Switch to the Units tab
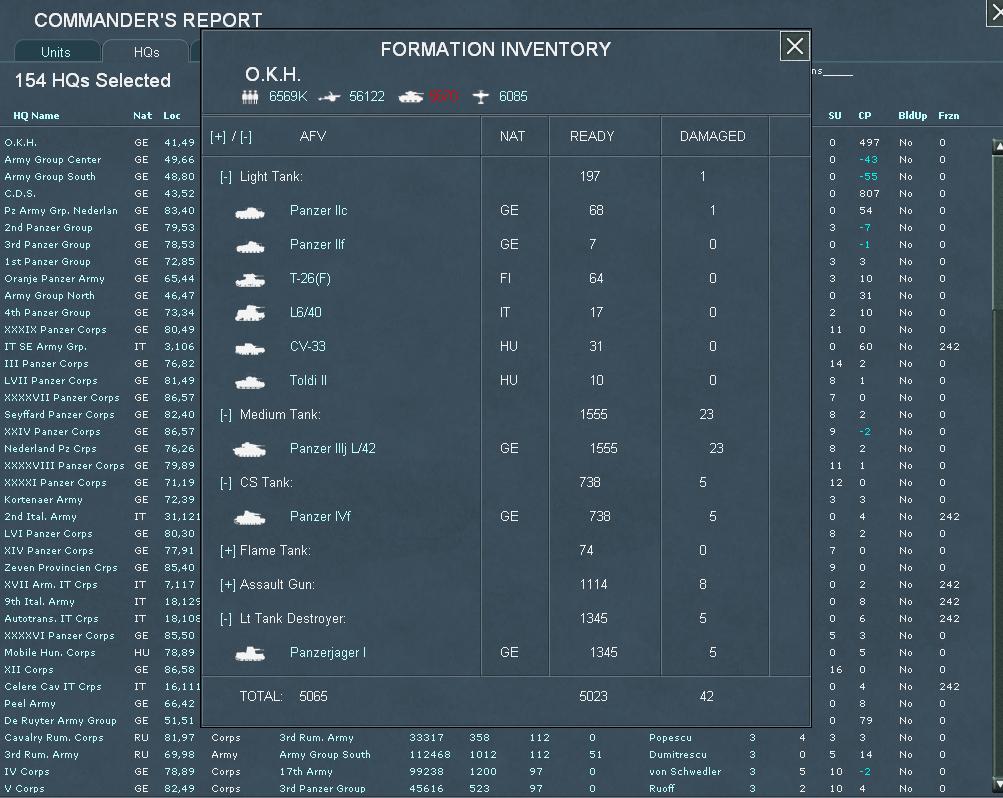Image resolution: width=1003 pixels, height=798 pixels. click(56, 52)
